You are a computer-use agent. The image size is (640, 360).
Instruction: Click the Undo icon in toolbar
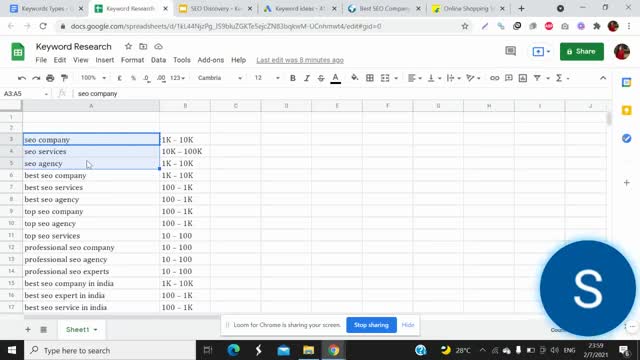[x=22, y=78]
